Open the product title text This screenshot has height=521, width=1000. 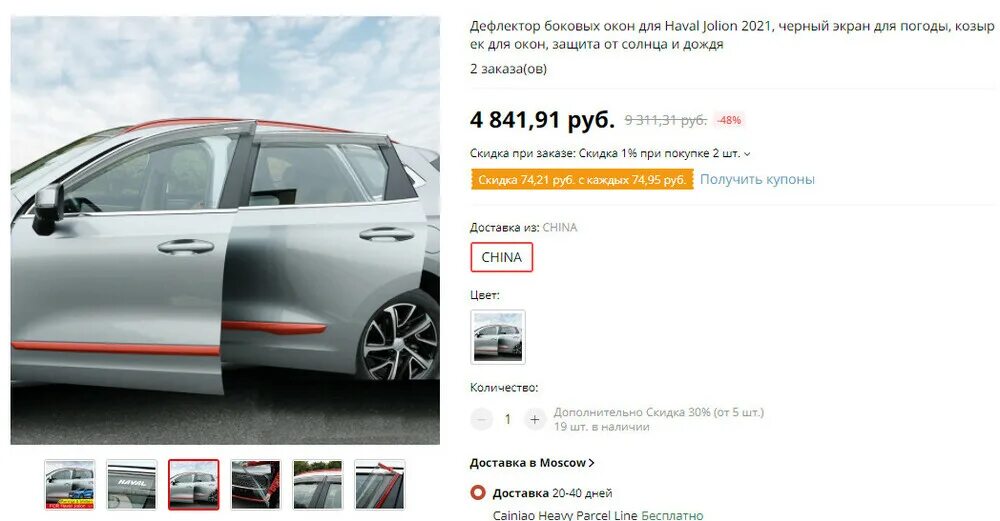732,35
